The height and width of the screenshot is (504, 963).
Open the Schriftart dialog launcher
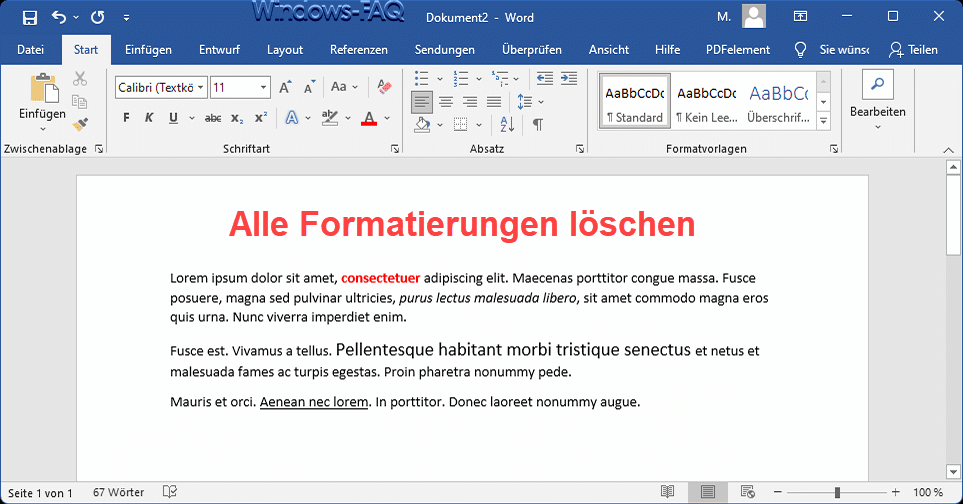[x=395, y=149]
